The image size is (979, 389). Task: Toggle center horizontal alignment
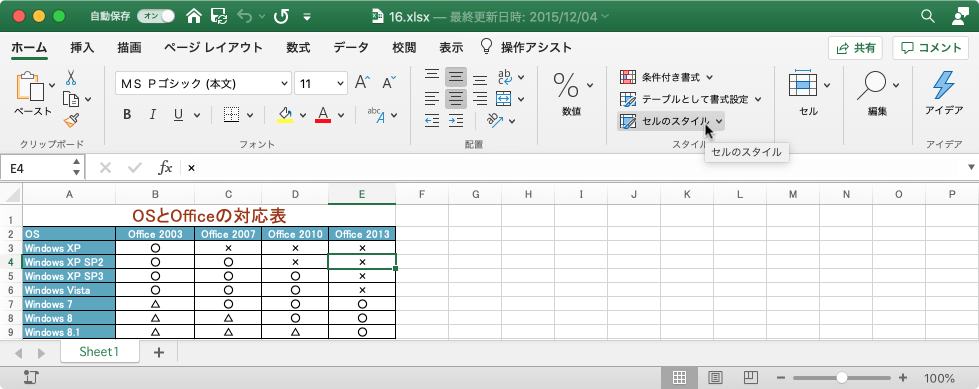click(456, 99)
